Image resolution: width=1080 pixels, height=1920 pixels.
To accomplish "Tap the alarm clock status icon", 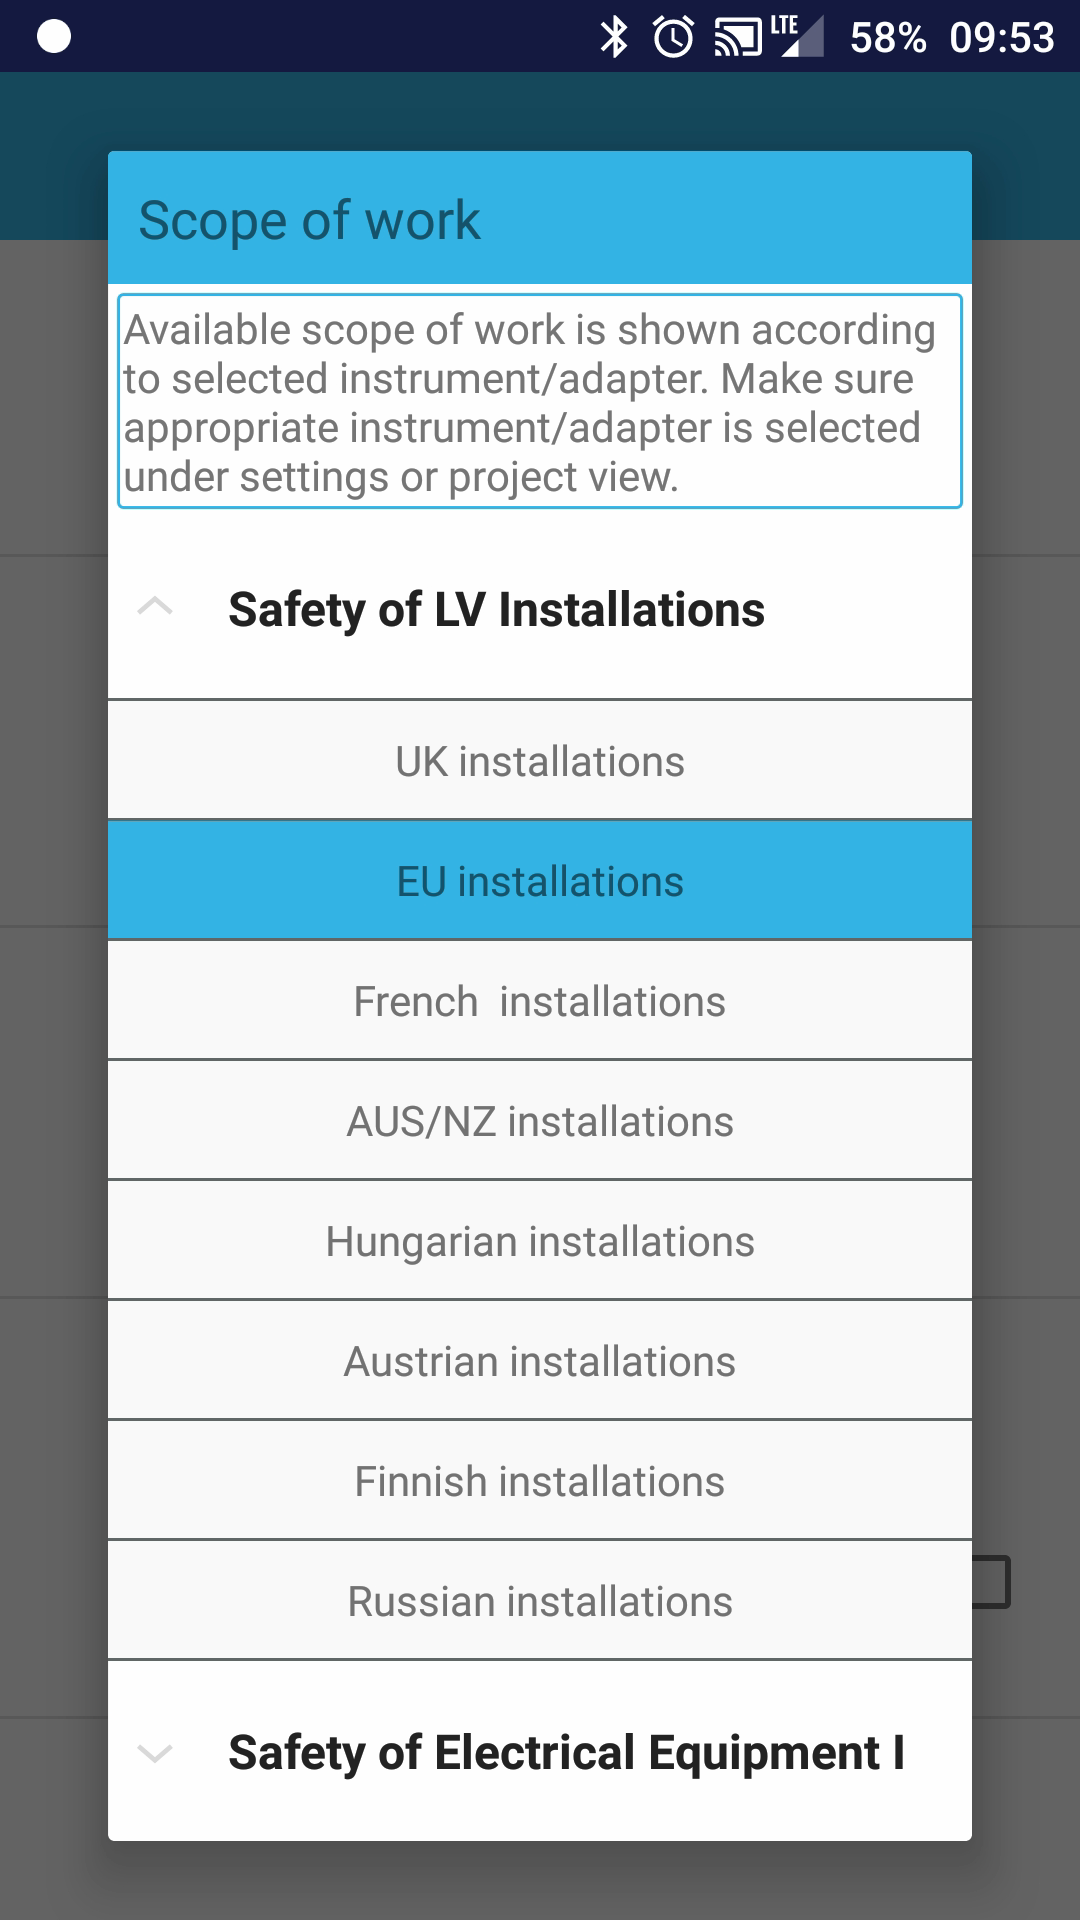I will pyautogui.click(x=673, y=38).
